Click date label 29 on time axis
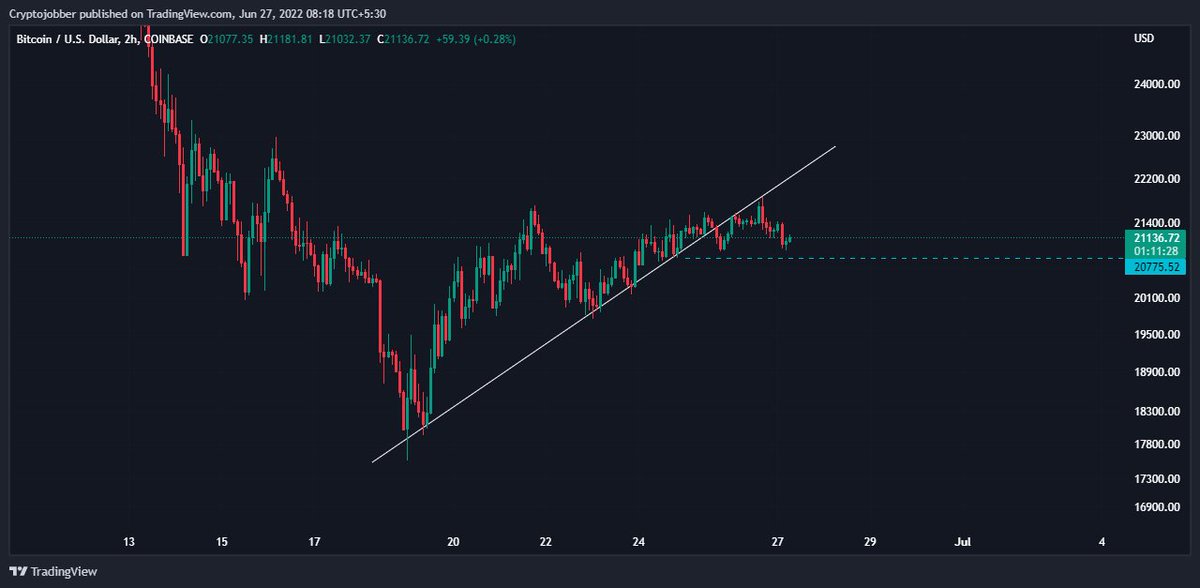The width and height of the screenshot is (1200, 588). point(870,542)
